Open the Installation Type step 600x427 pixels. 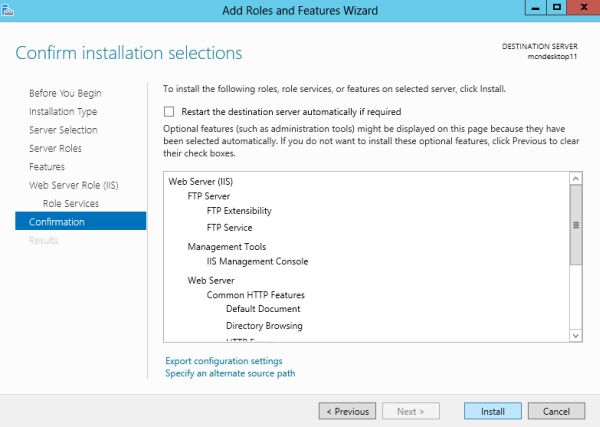click(63, 112)
